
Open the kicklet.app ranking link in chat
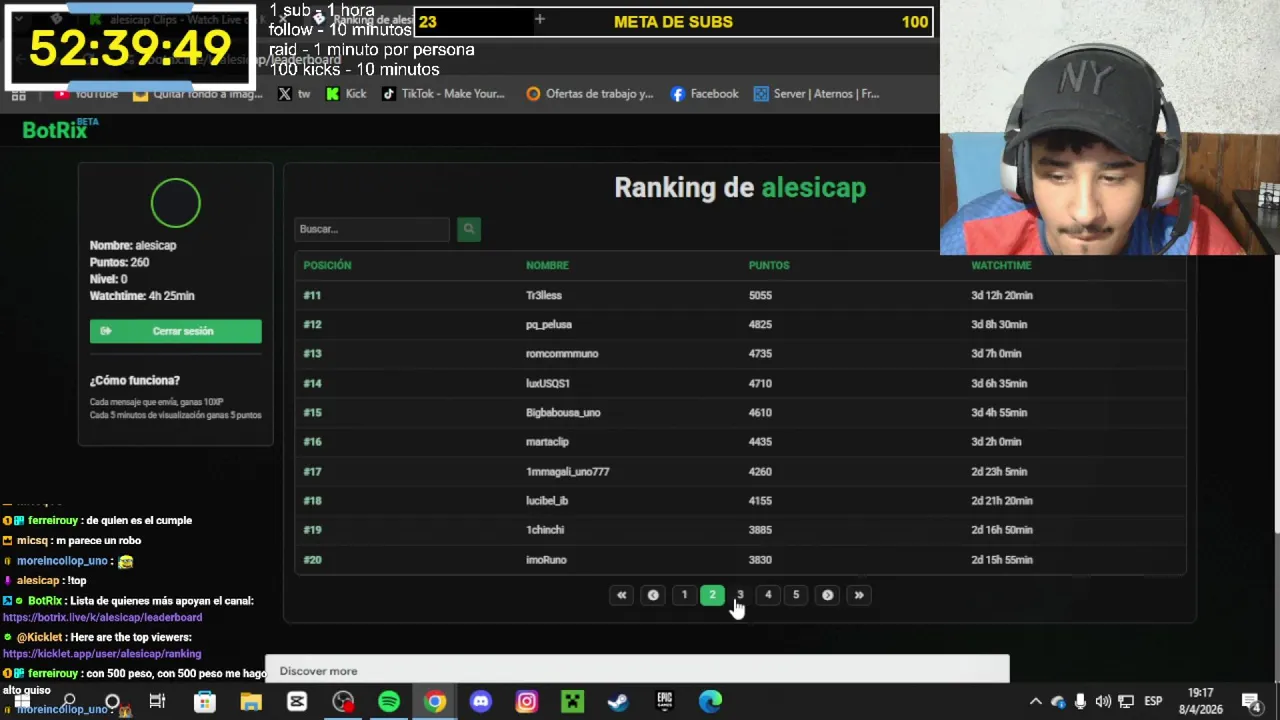click(x=102, y=654)
